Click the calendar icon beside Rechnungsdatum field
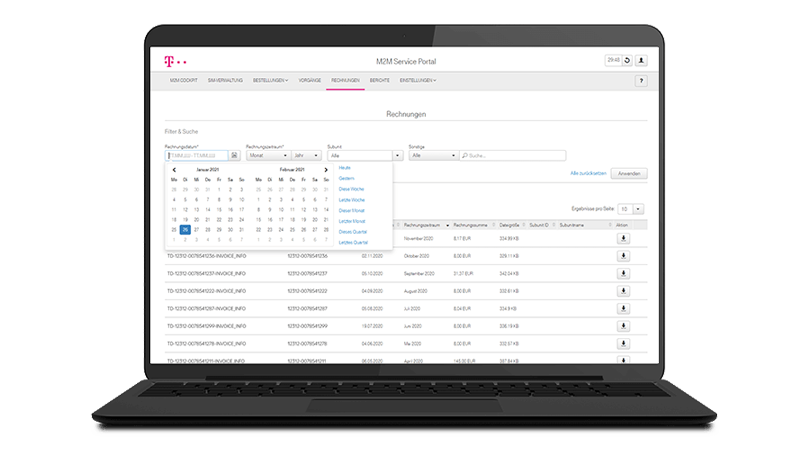This screenshot has height=450, width=810. coord(234,156)
